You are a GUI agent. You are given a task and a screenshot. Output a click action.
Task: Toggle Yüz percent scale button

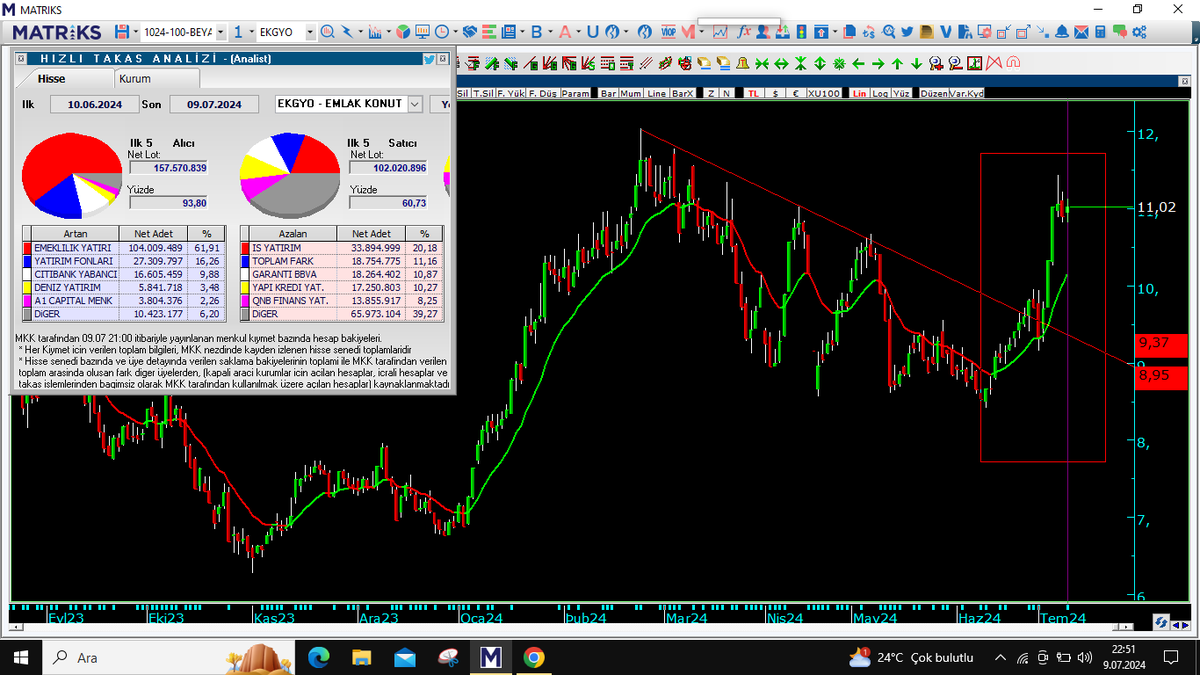[901, 93]
